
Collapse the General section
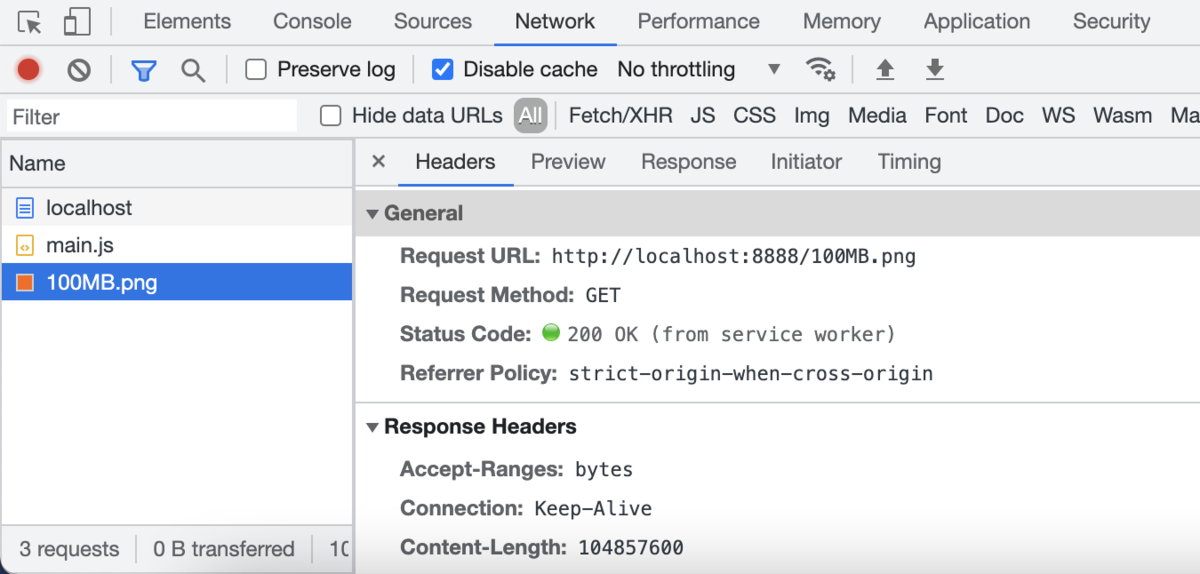pos(373,213)
